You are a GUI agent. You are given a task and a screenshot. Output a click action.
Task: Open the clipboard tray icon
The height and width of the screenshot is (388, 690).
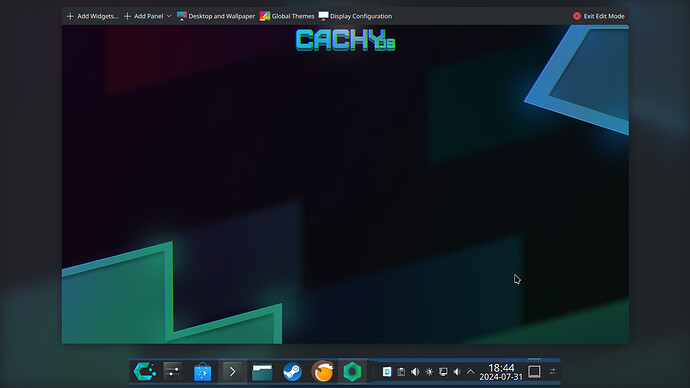(x=401, y=372)
